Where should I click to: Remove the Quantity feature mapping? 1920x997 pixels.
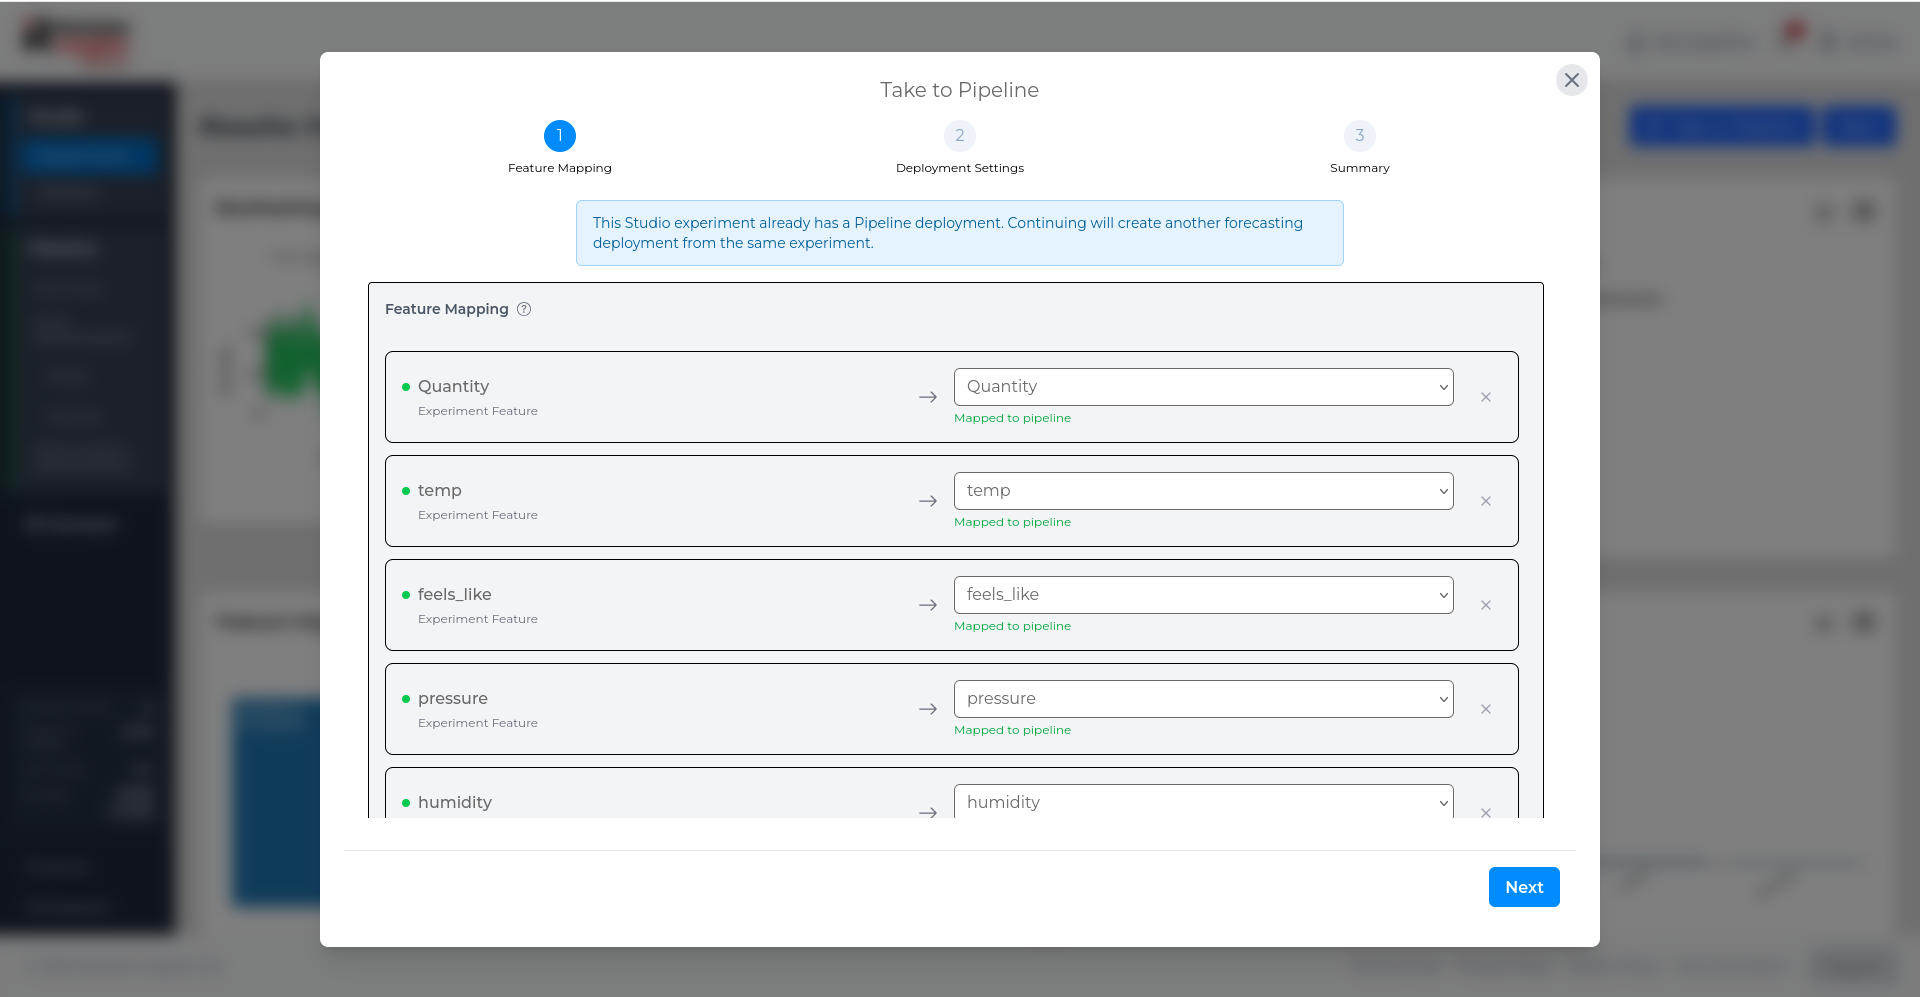click(x=1486, y=397)
